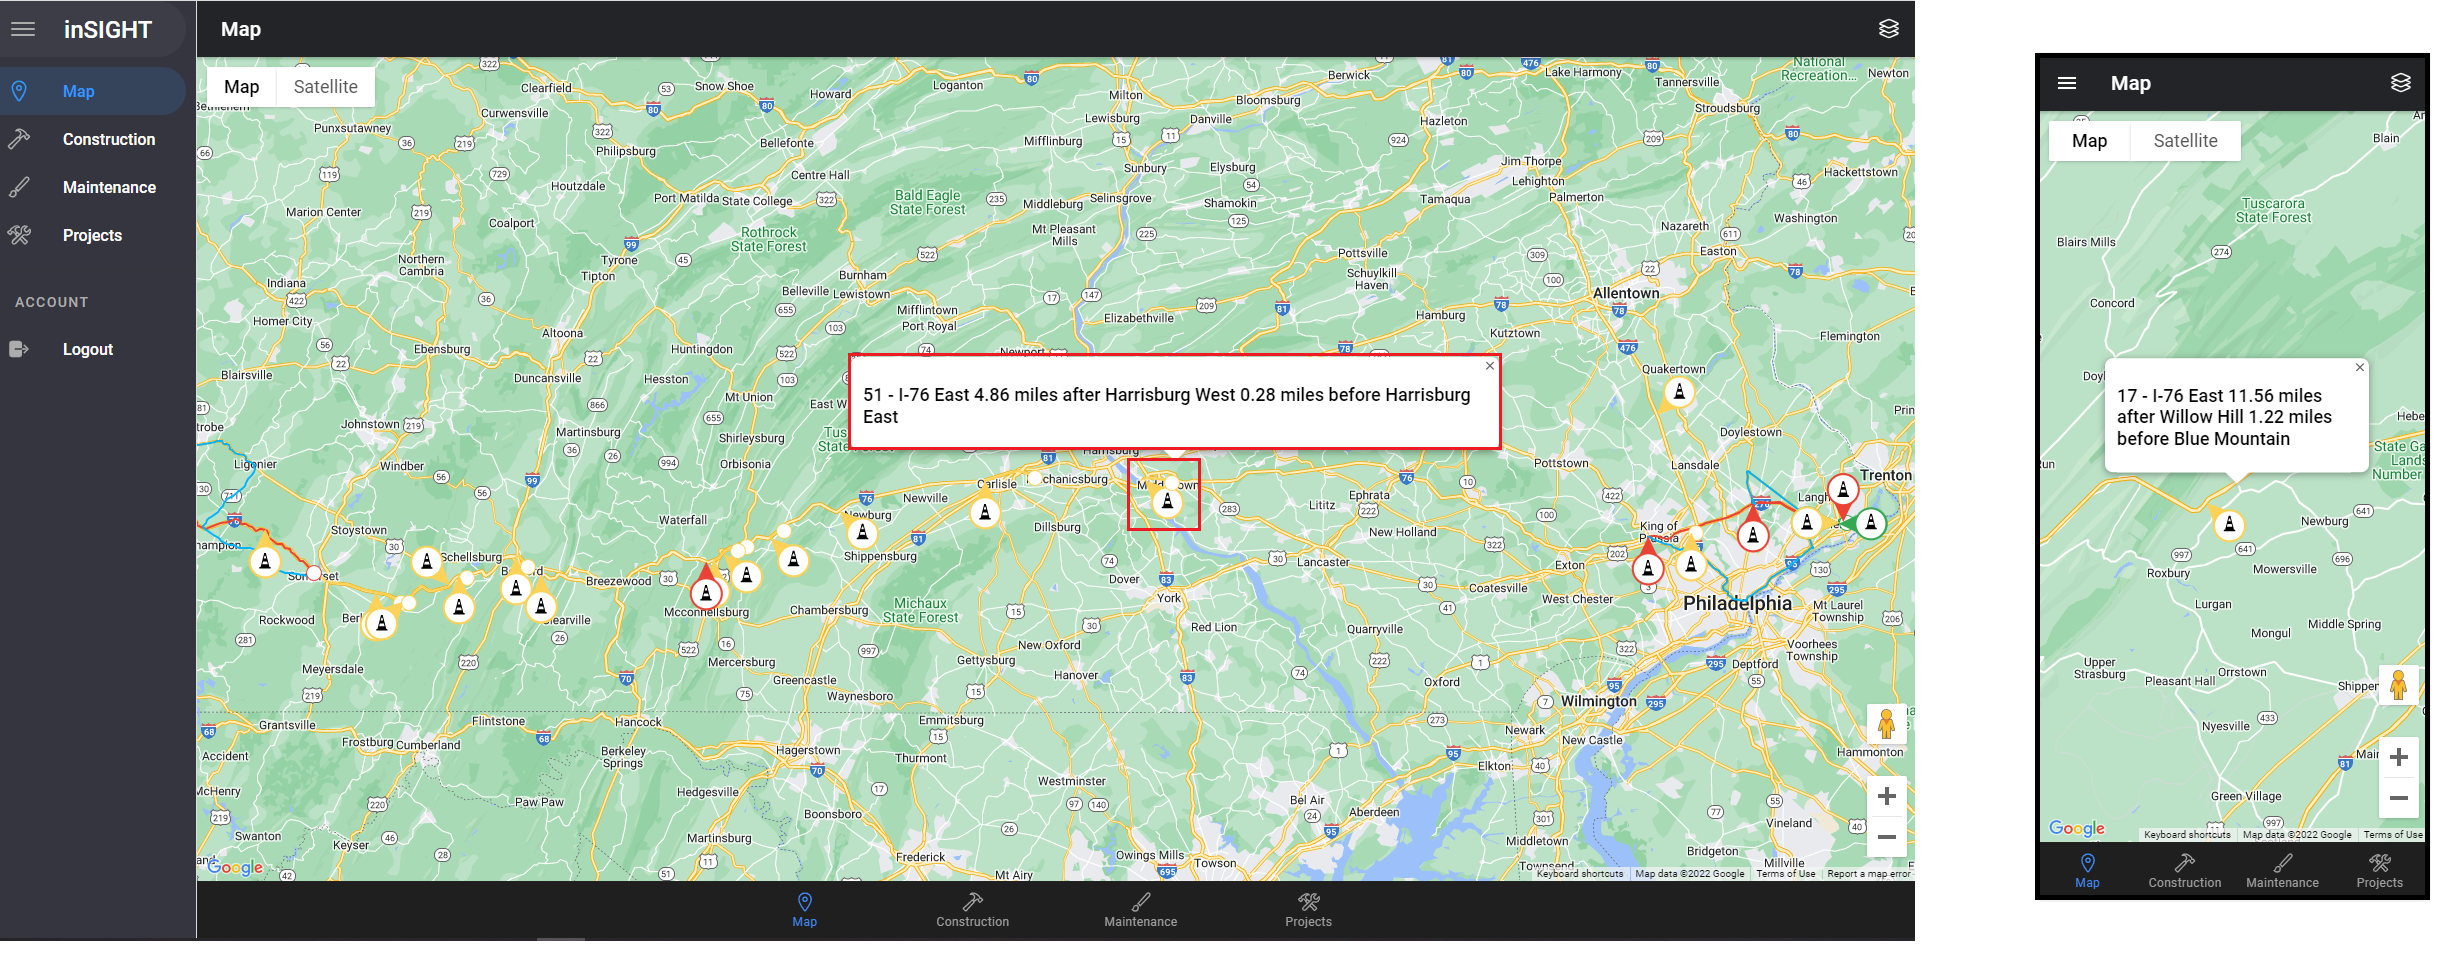Click the construction cone marker near Harrisburg

pos(1167,501)
